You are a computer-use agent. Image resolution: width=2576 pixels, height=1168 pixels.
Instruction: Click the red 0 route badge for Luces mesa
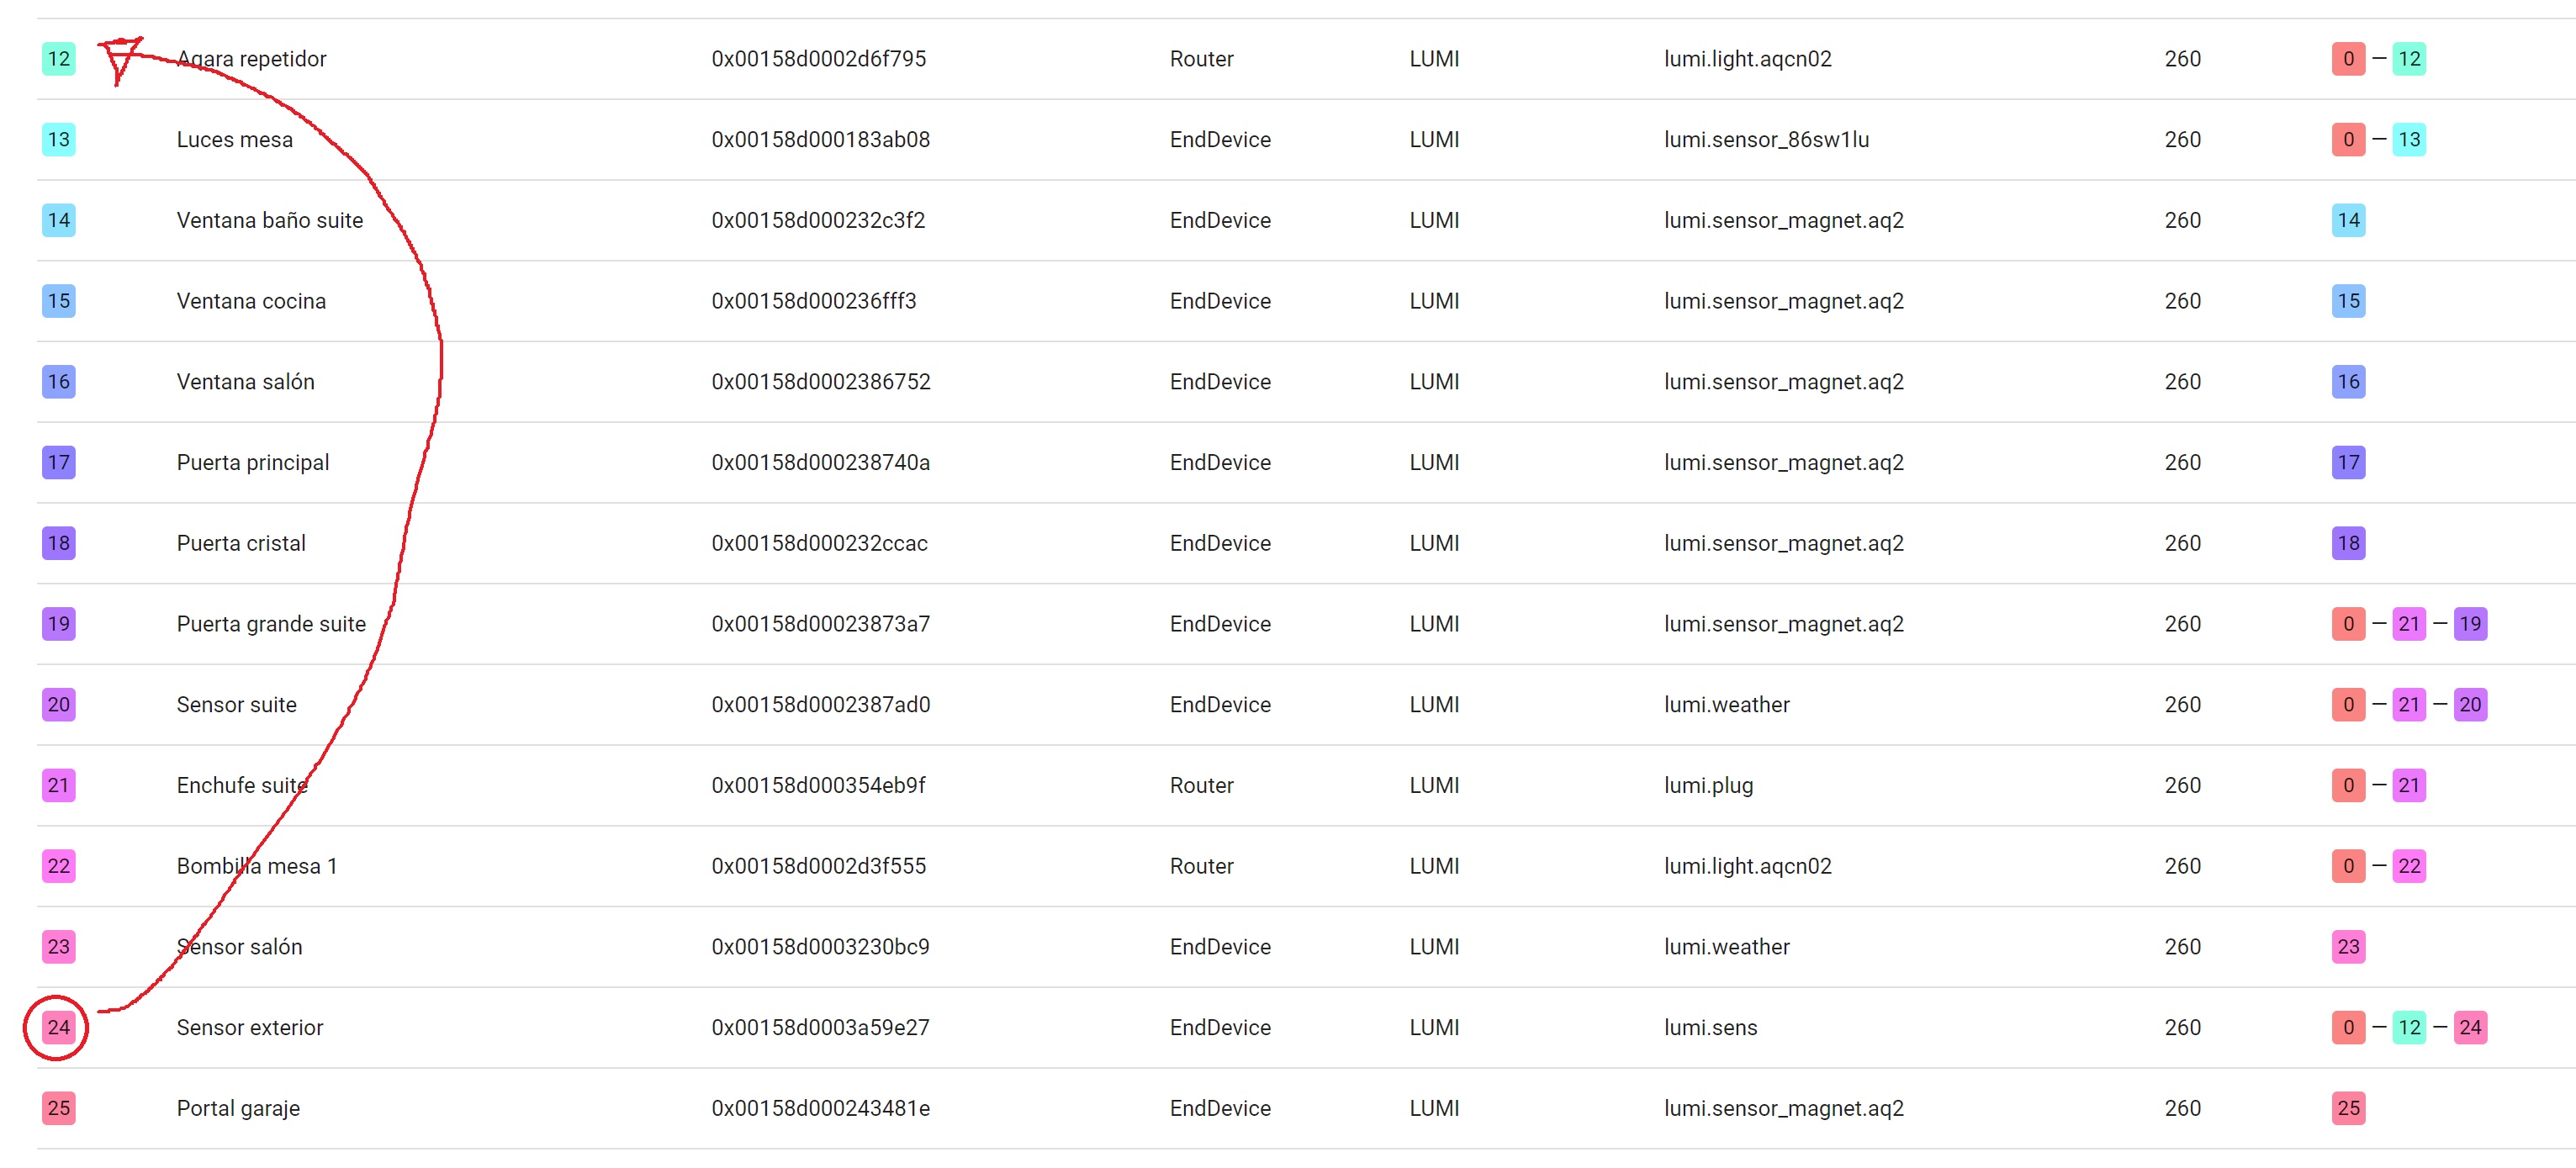click(2348, 140)
